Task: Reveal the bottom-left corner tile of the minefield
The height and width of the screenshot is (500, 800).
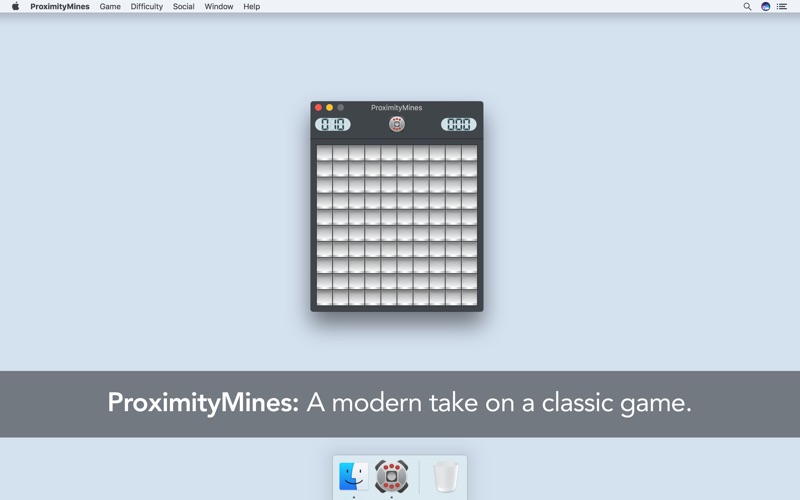Action: click(324, 297)
